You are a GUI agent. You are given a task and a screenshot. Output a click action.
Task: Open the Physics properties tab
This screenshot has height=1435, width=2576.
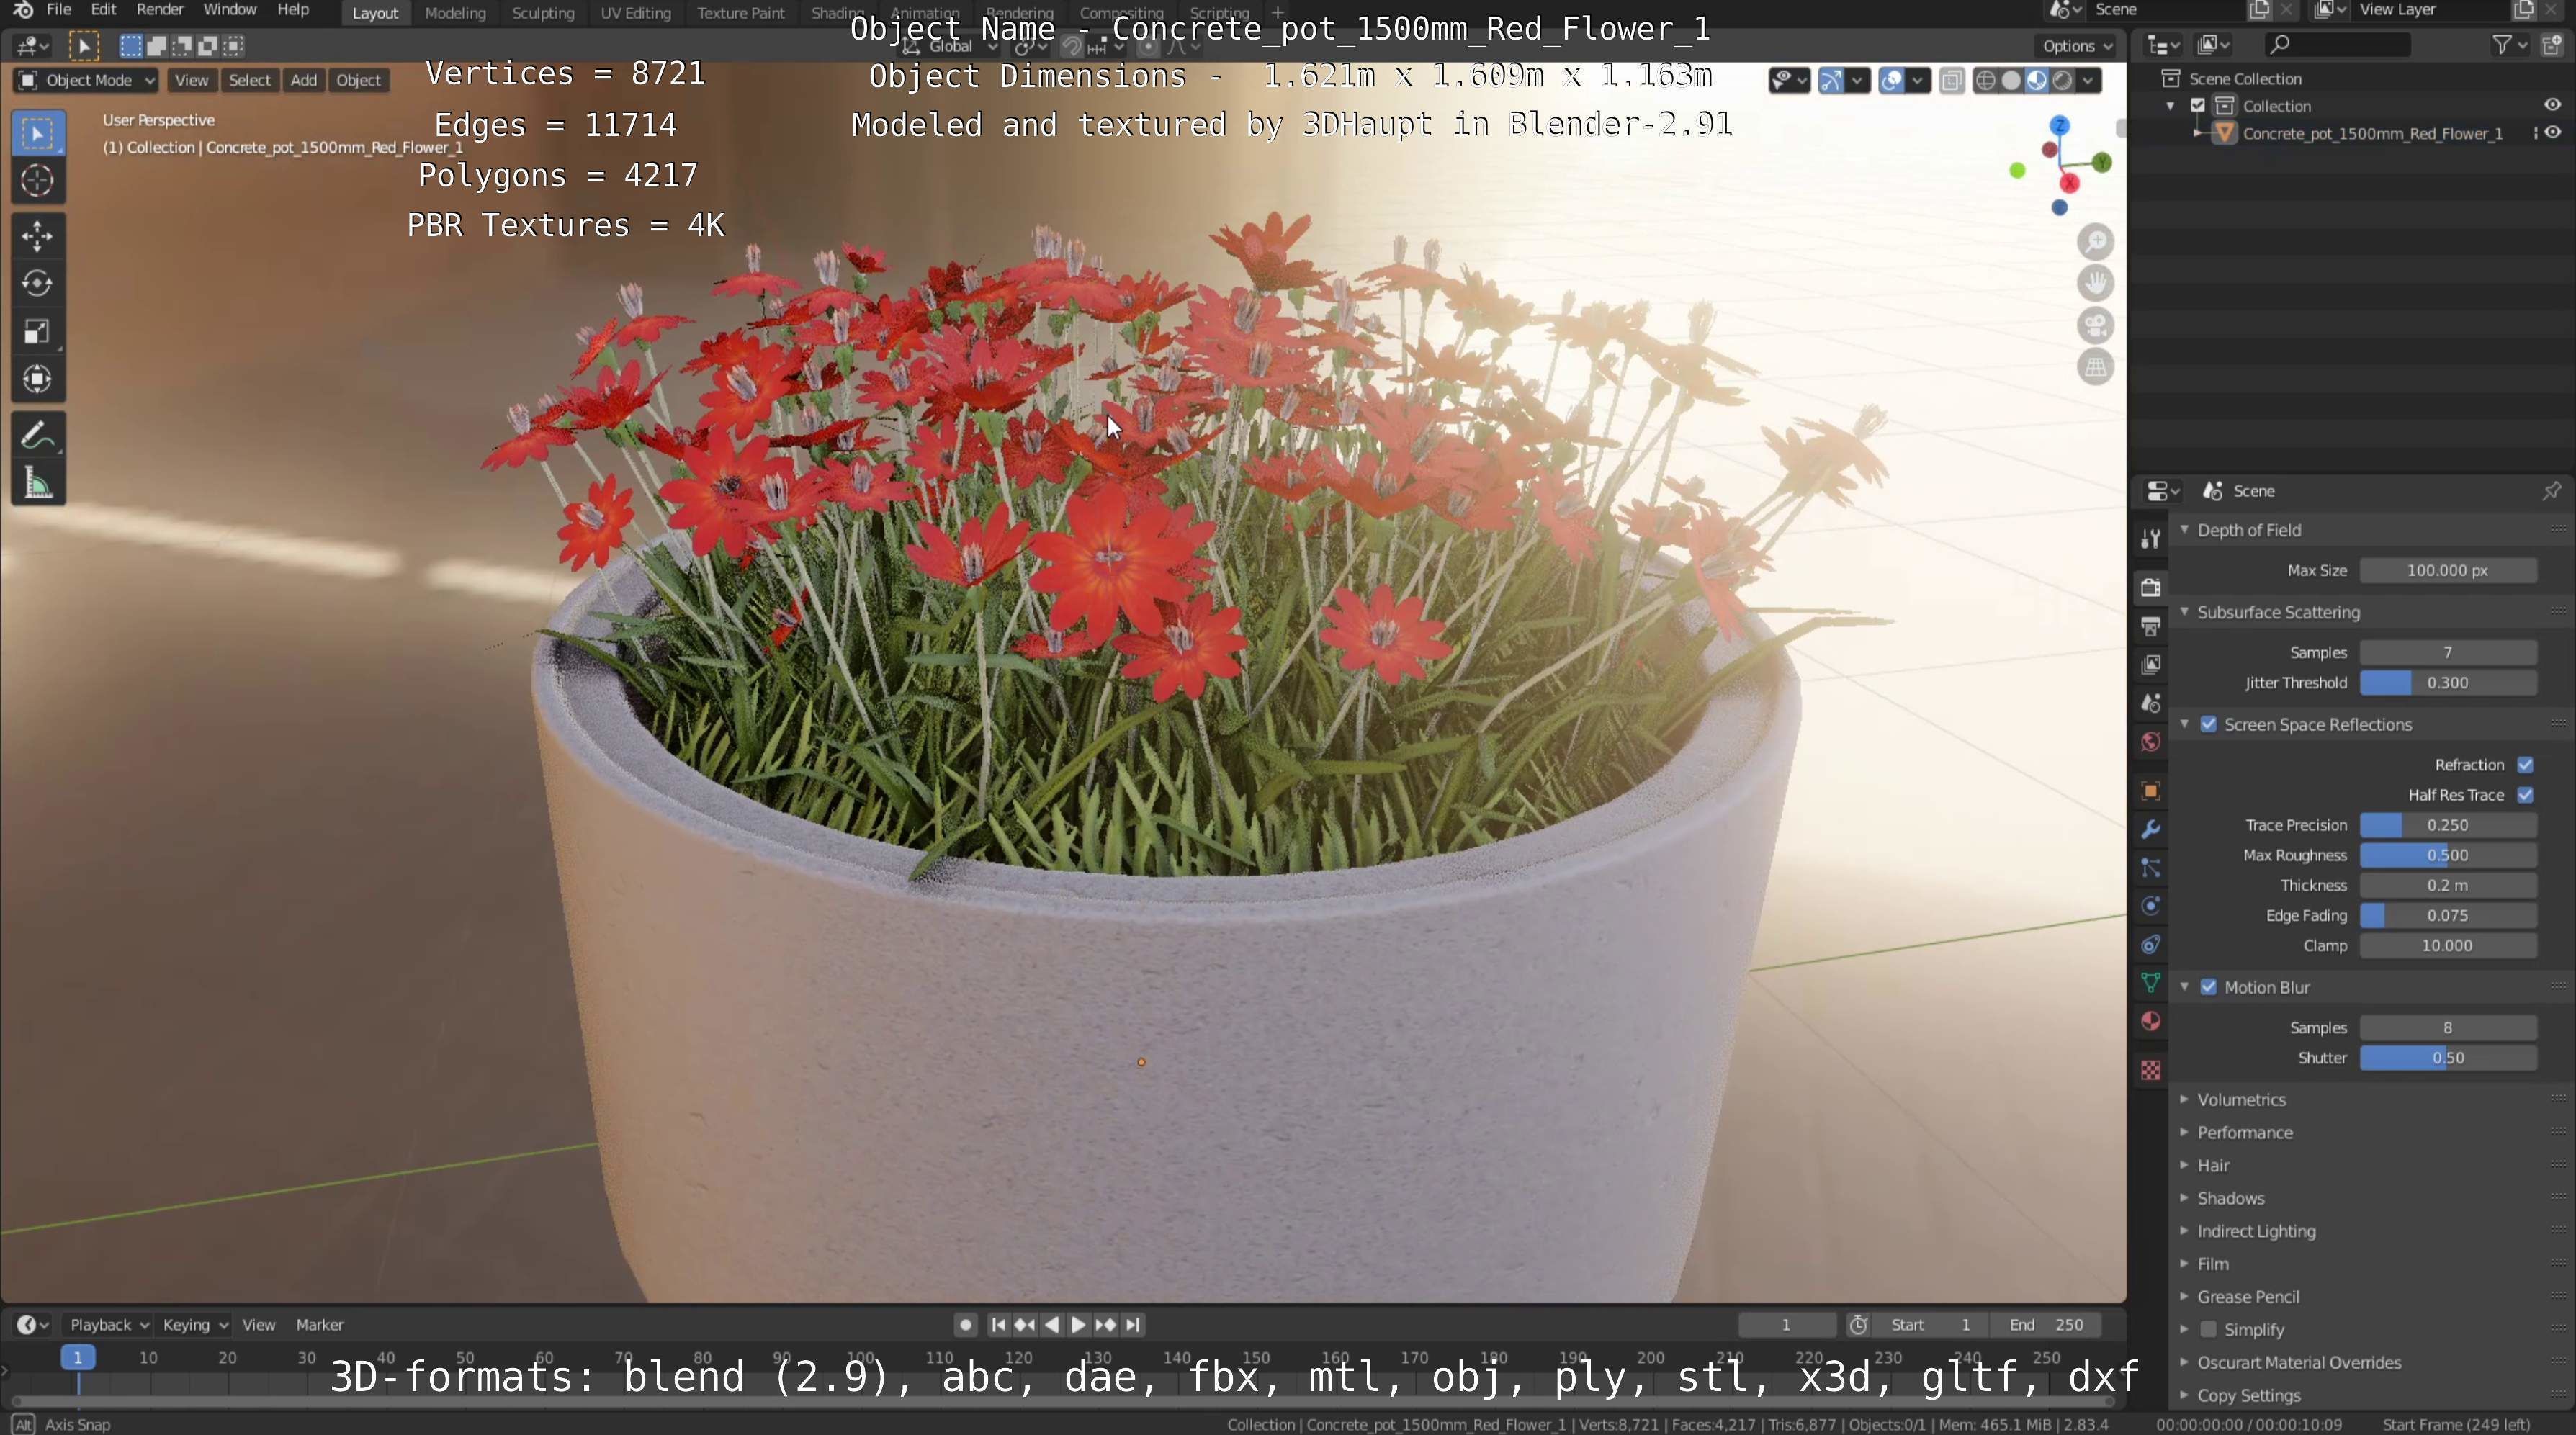(2151, 906)
